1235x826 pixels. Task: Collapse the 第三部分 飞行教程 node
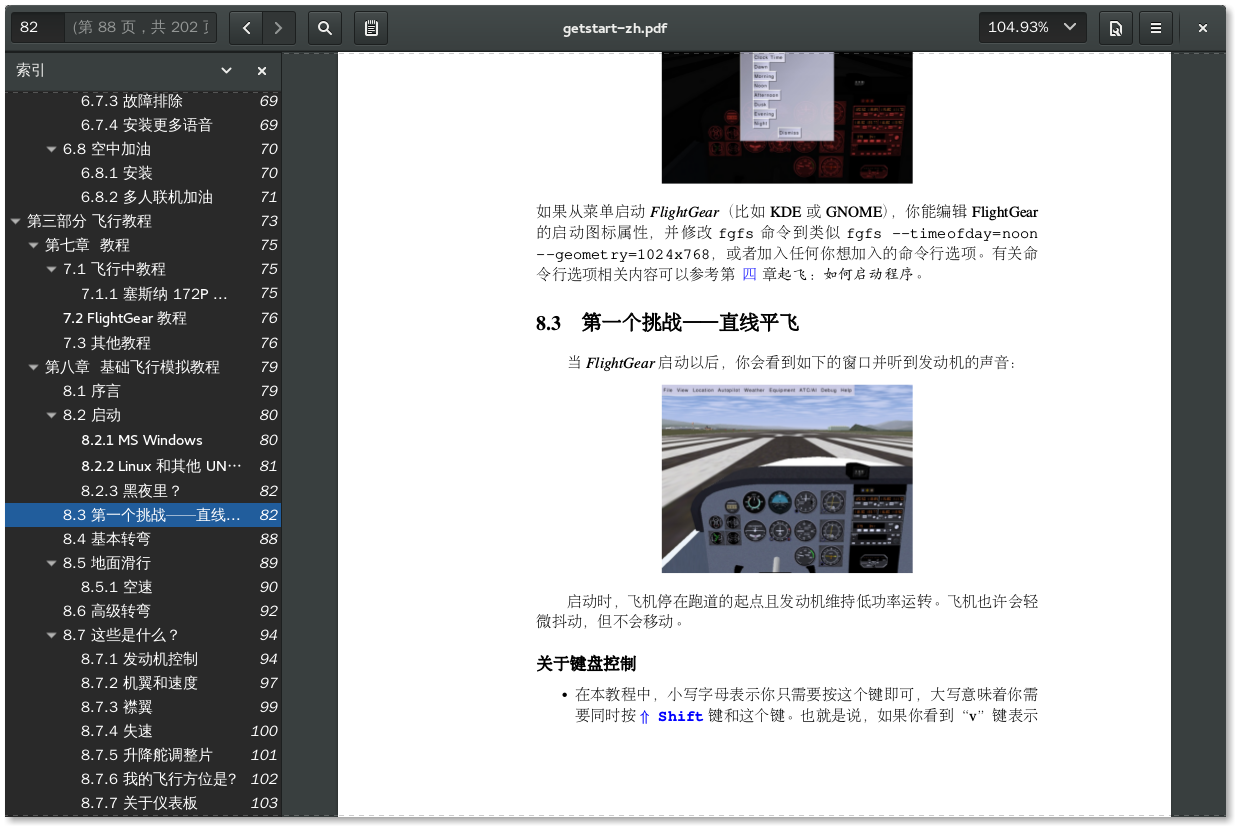click(16, 221)
